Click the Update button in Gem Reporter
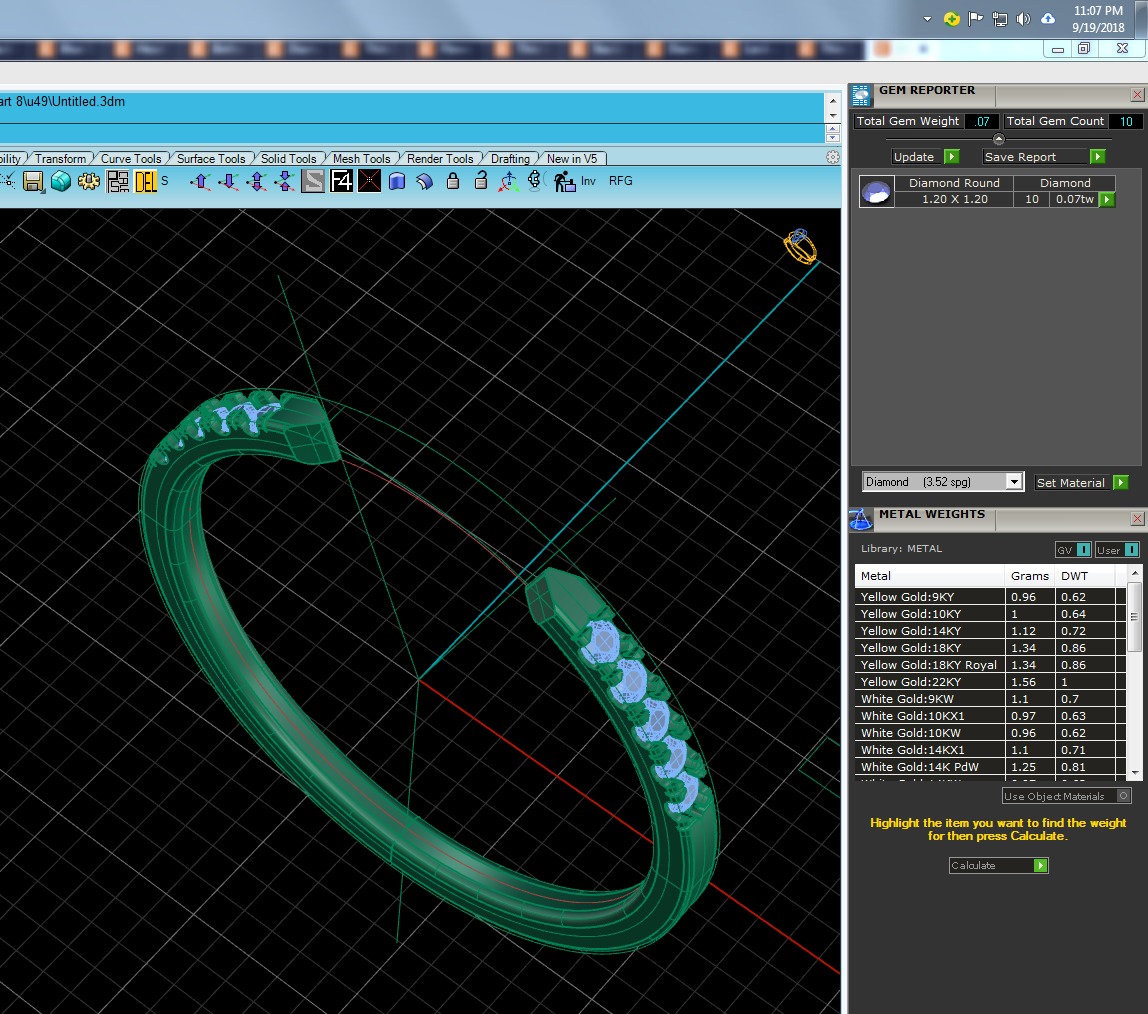The height and width of the screenshot is (1014, 1148). 925,157
